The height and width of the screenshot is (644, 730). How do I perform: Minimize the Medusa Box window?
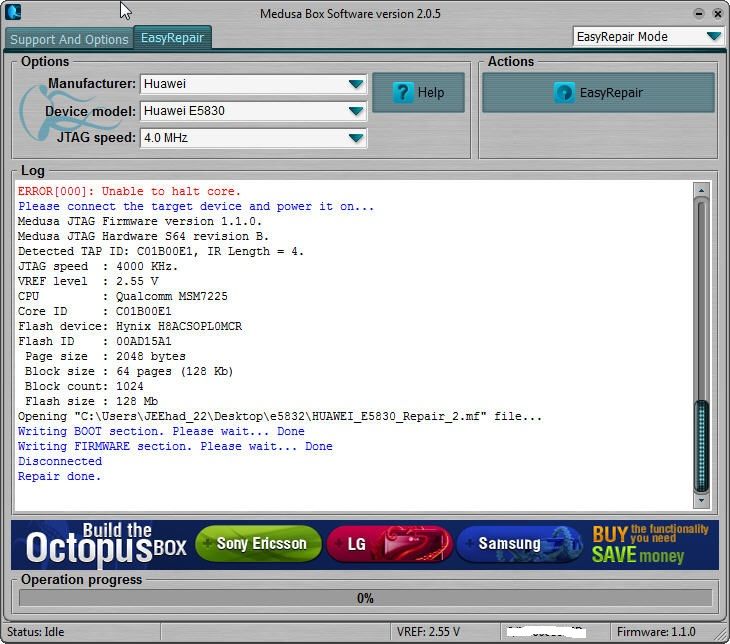pos(698,14)
